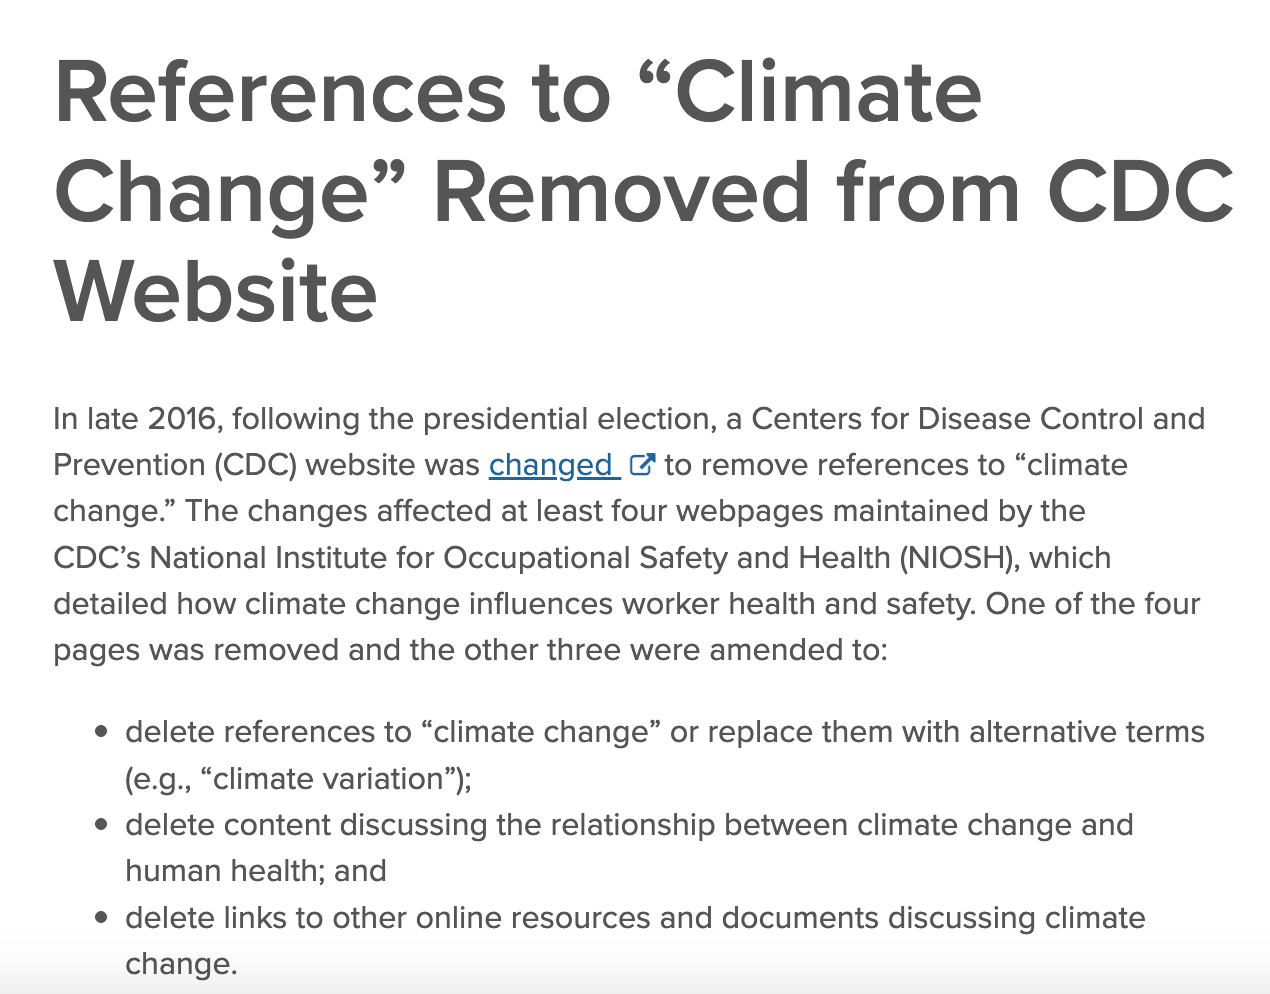The width and height of the screenshot is (1270, 994).
Task: Open the "changed" hyperlink
Action: click(x=550, y=465)
